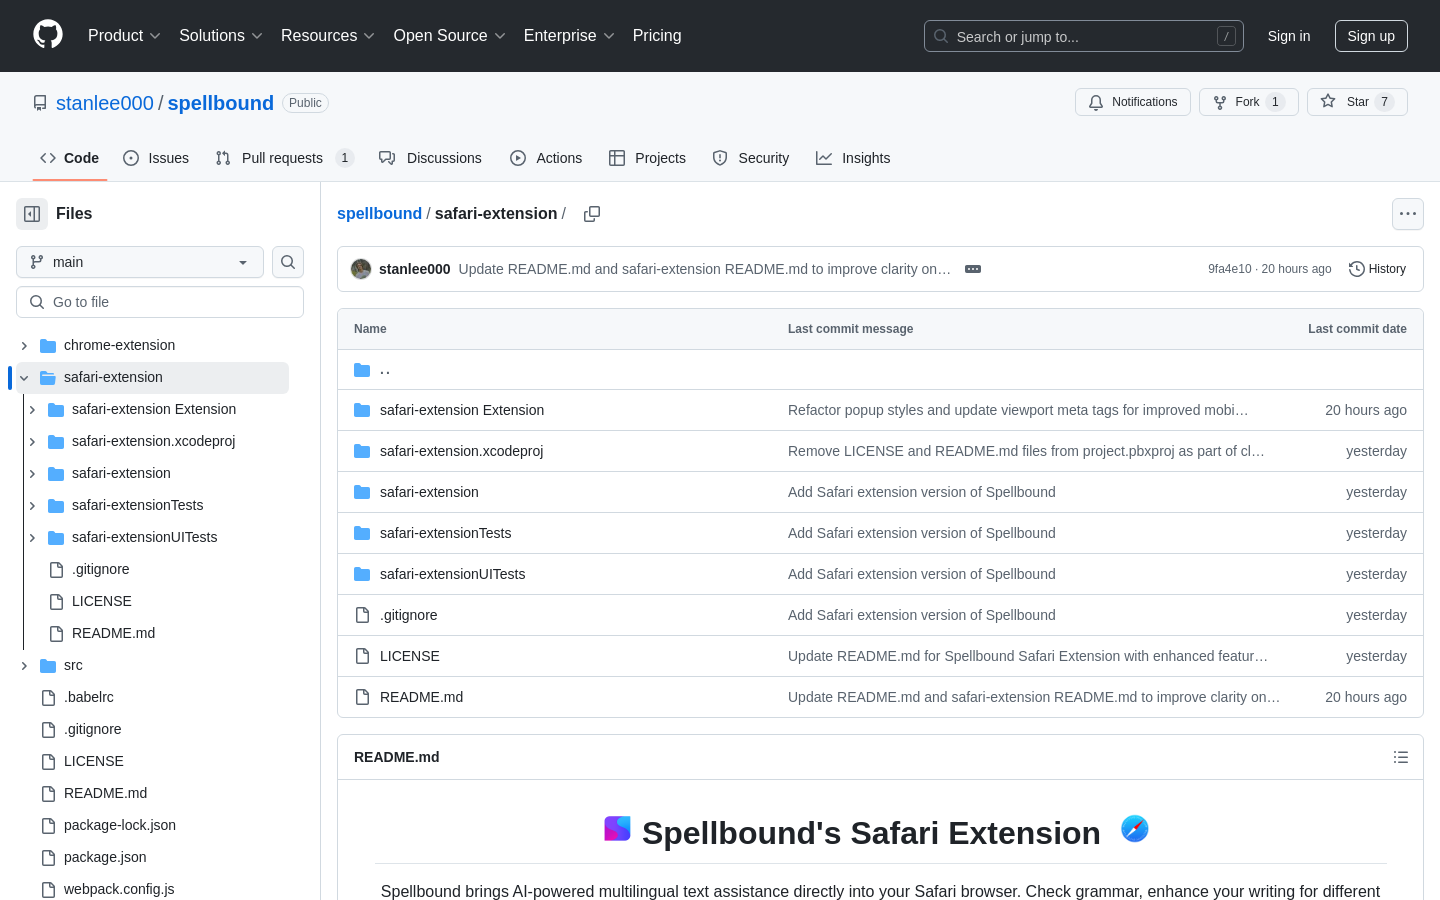
Task: Open the Open Source menu
Action: click(x=450, y=35)
